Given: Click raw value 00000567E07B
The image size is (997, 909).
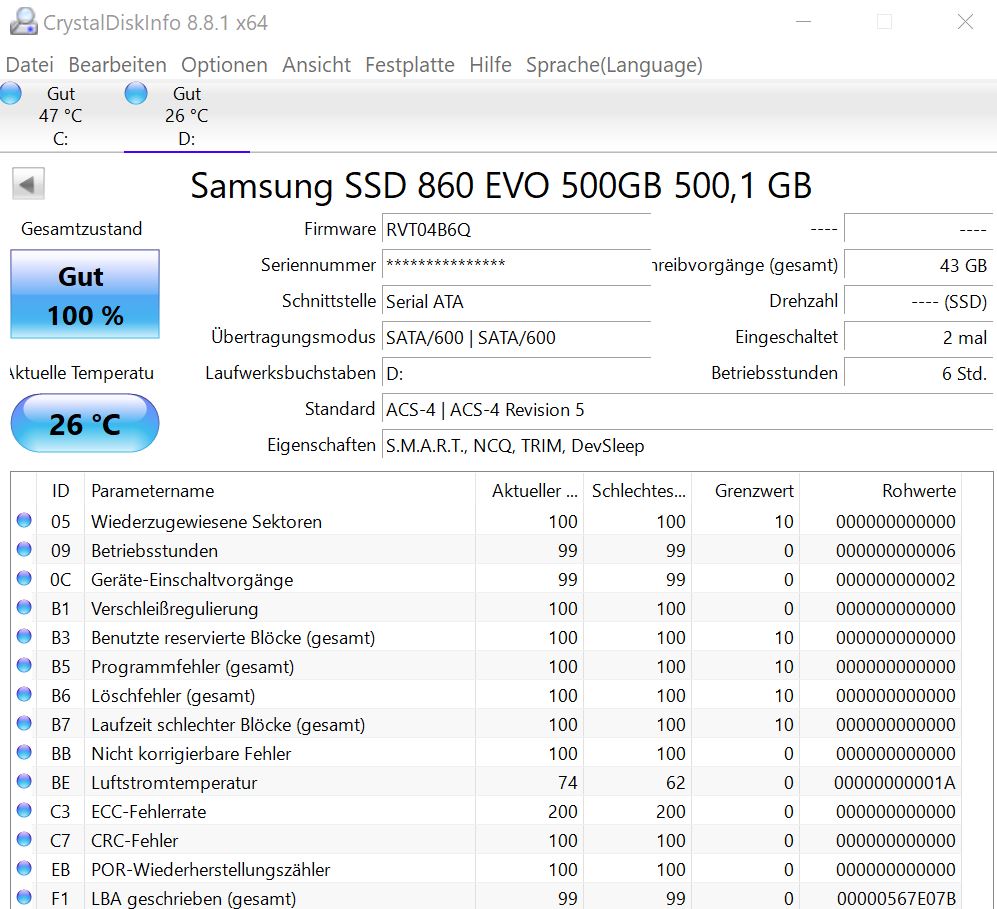Looking at the screenshot, I should pyautogui.click(x=896, y=899).
